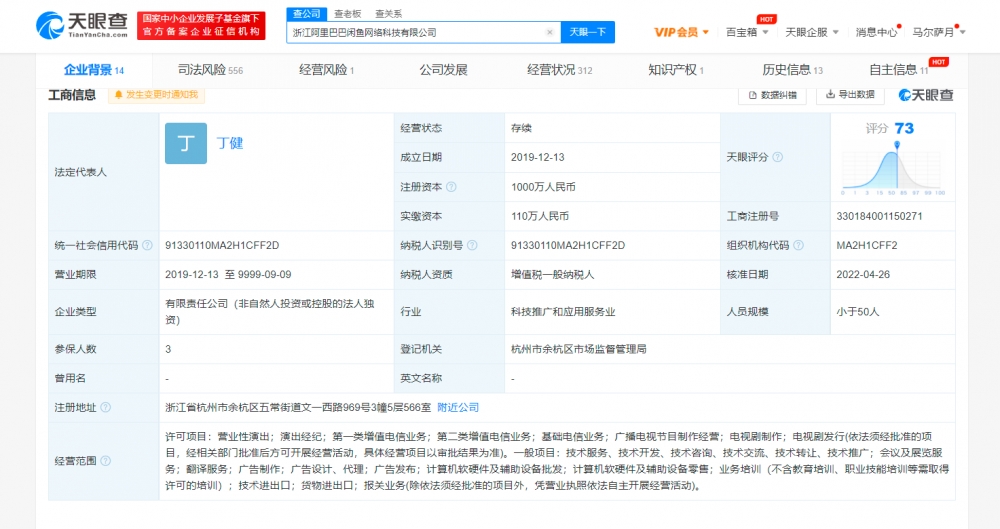The image size is (1000, 529).
Task: Switch to the 企业背景 tab
Action: point(94,70)
